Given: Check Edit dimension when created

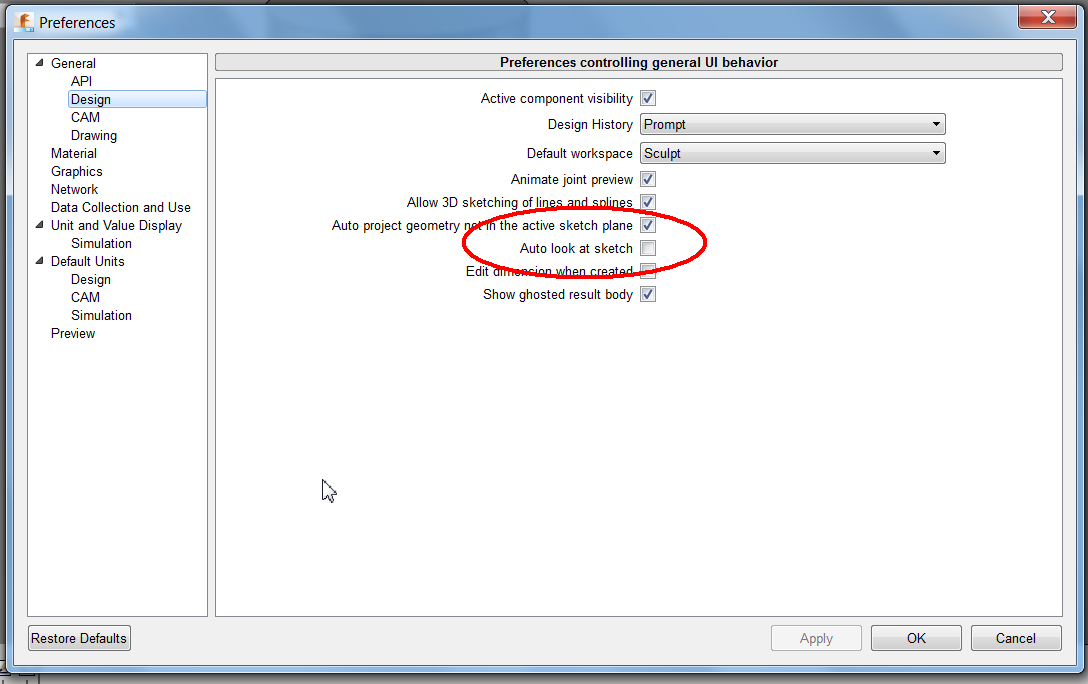Looking at the screenshot, I should click(647, 271).
